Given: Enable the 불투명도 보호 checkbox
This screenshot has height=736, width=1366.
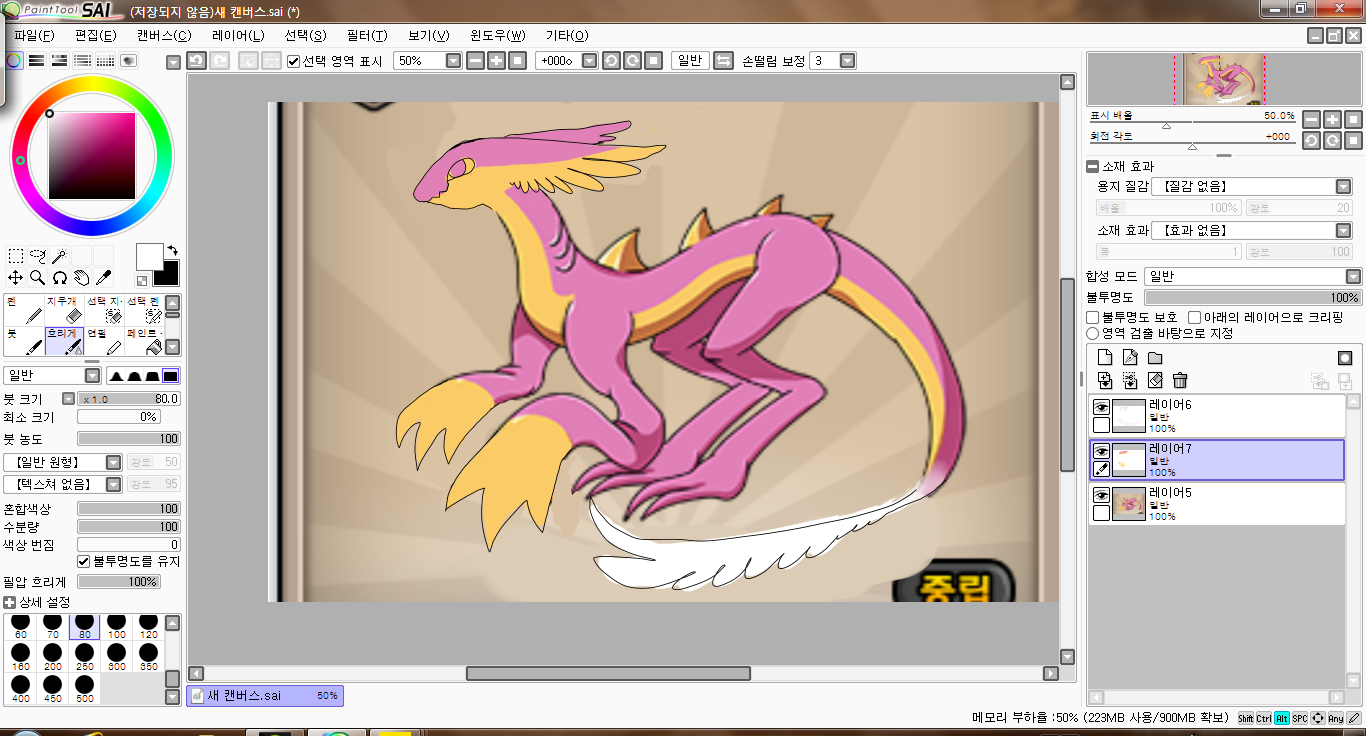Looking at the screenshot, I should pyautogui.click(x=1093, y=317).
